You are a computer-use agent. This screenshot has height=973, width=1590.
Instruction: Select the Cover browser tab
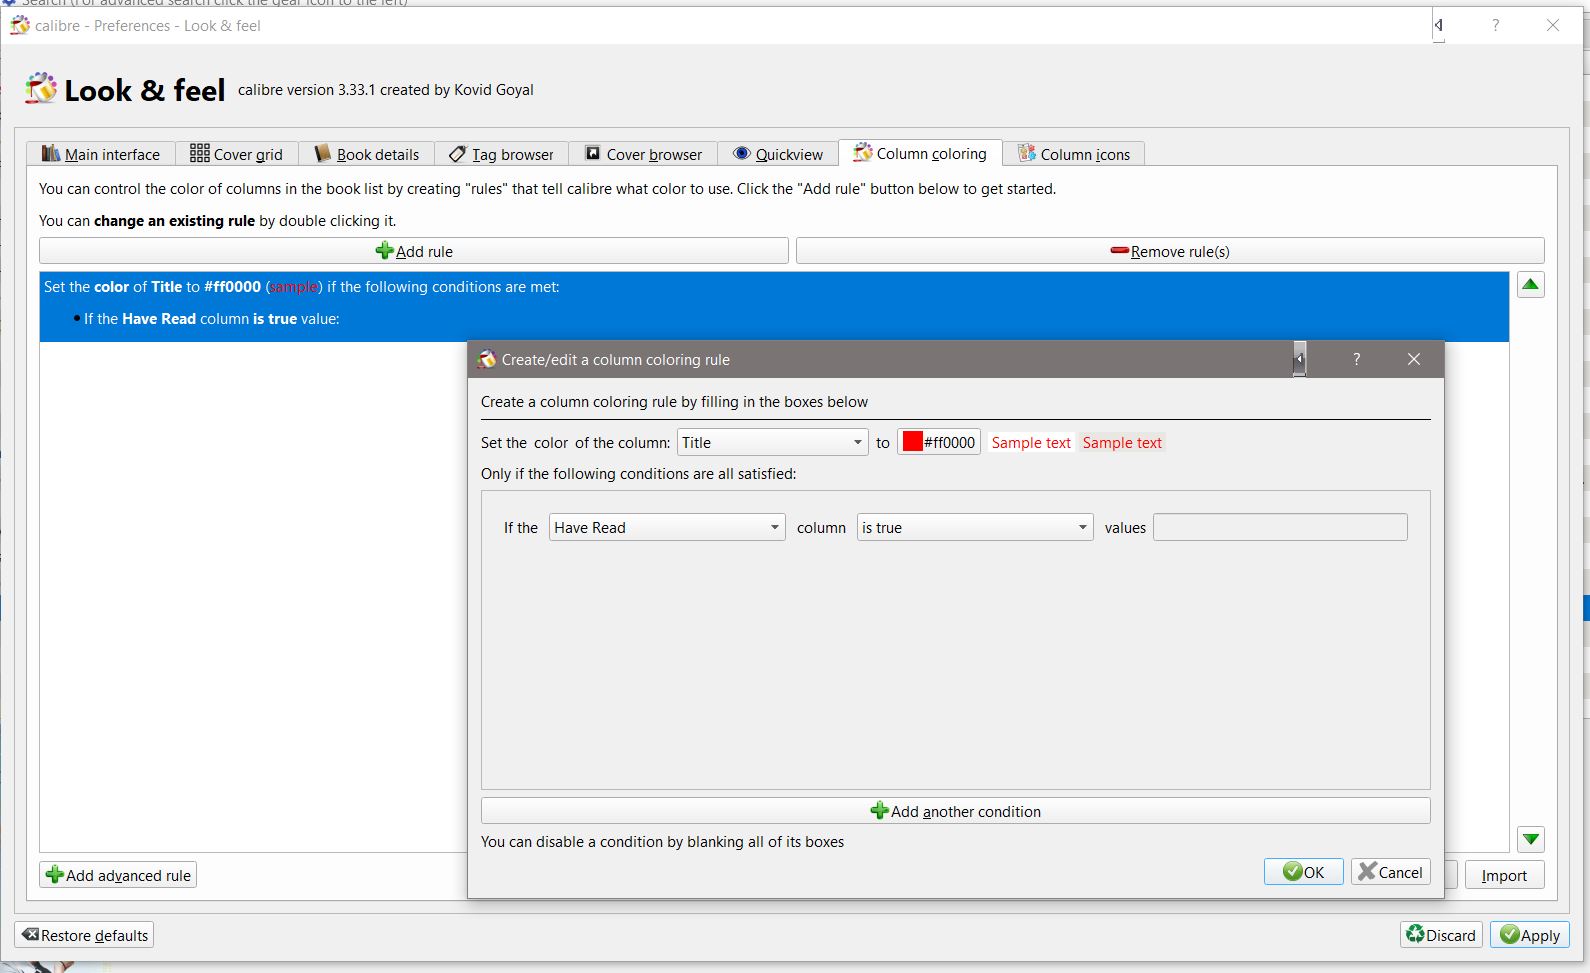click(644, 154)
